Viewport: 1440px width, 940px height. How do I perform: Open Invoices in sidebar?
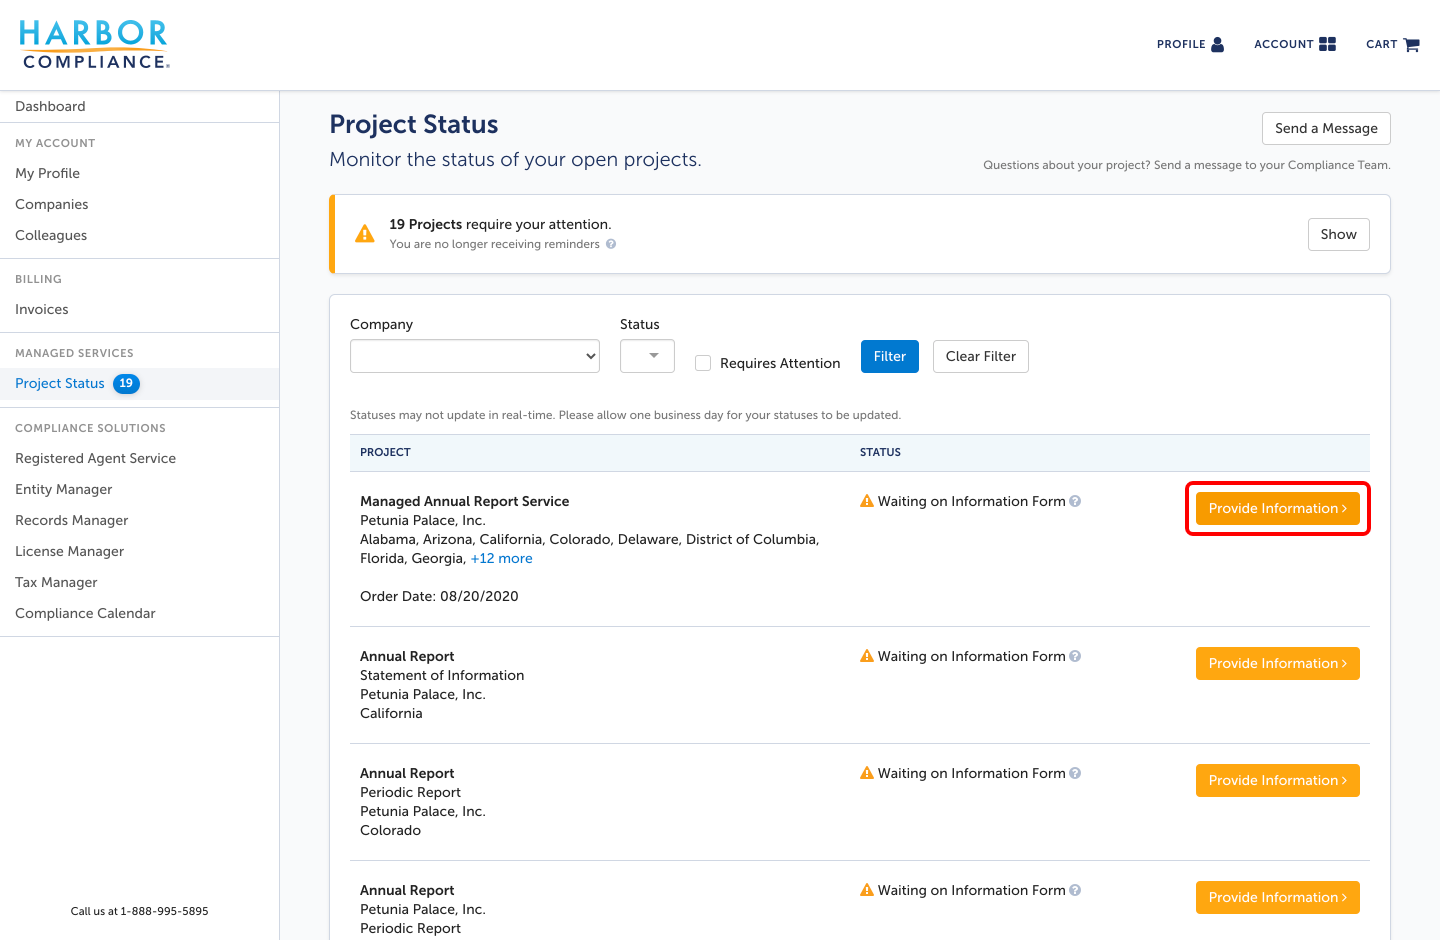click(42, 309)
